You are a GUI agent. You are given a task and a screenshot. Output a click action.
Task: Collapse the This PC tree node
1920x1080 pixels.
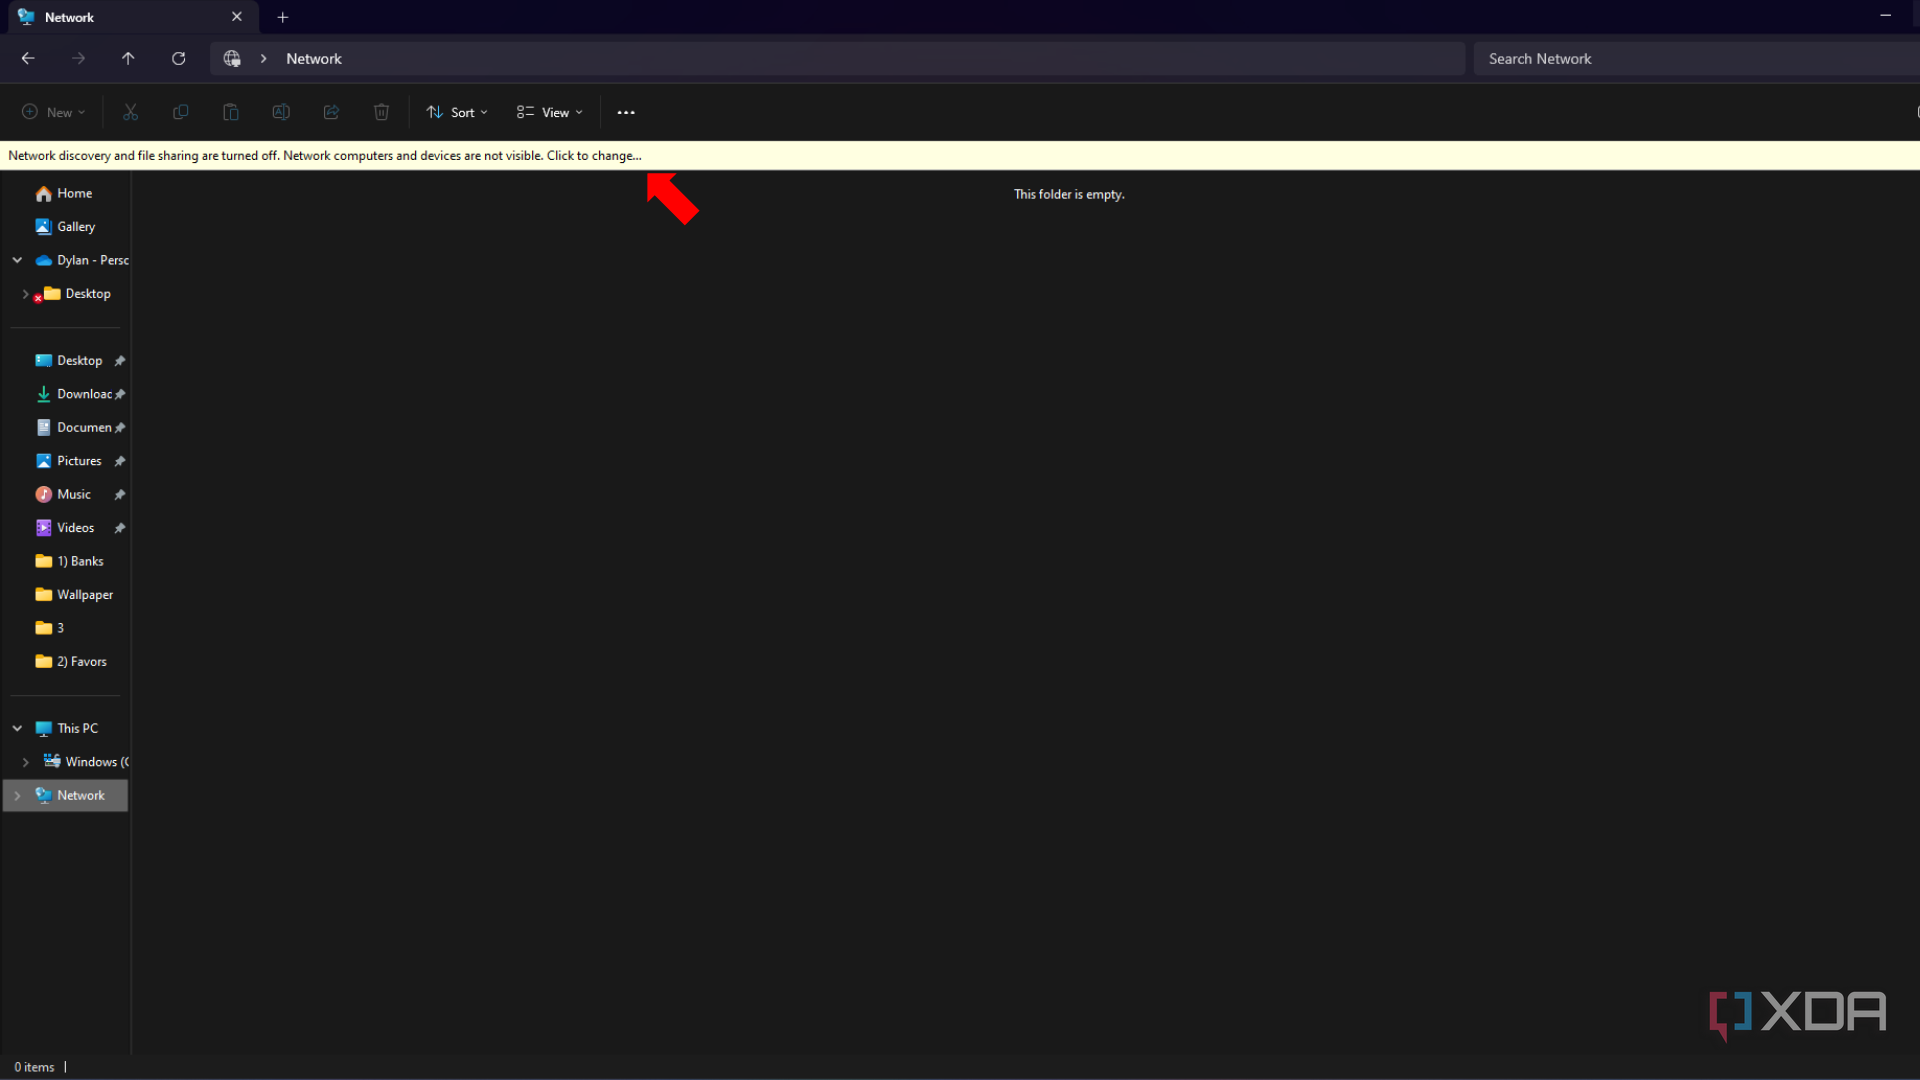click(17, 728)
